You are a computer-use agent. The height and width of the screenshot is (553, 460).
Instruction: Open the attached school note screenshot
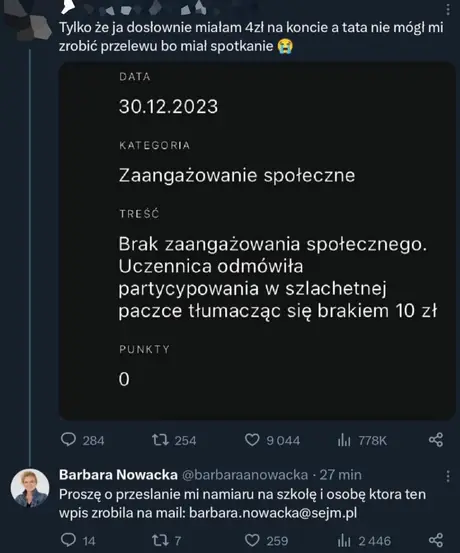click(x=257, y=241)
